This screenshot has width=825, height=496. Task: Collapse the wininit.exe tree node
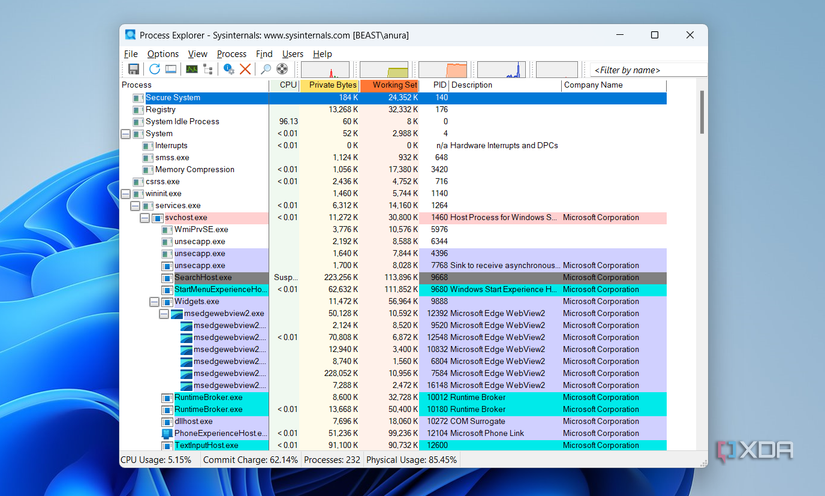(x=126, y=193)
